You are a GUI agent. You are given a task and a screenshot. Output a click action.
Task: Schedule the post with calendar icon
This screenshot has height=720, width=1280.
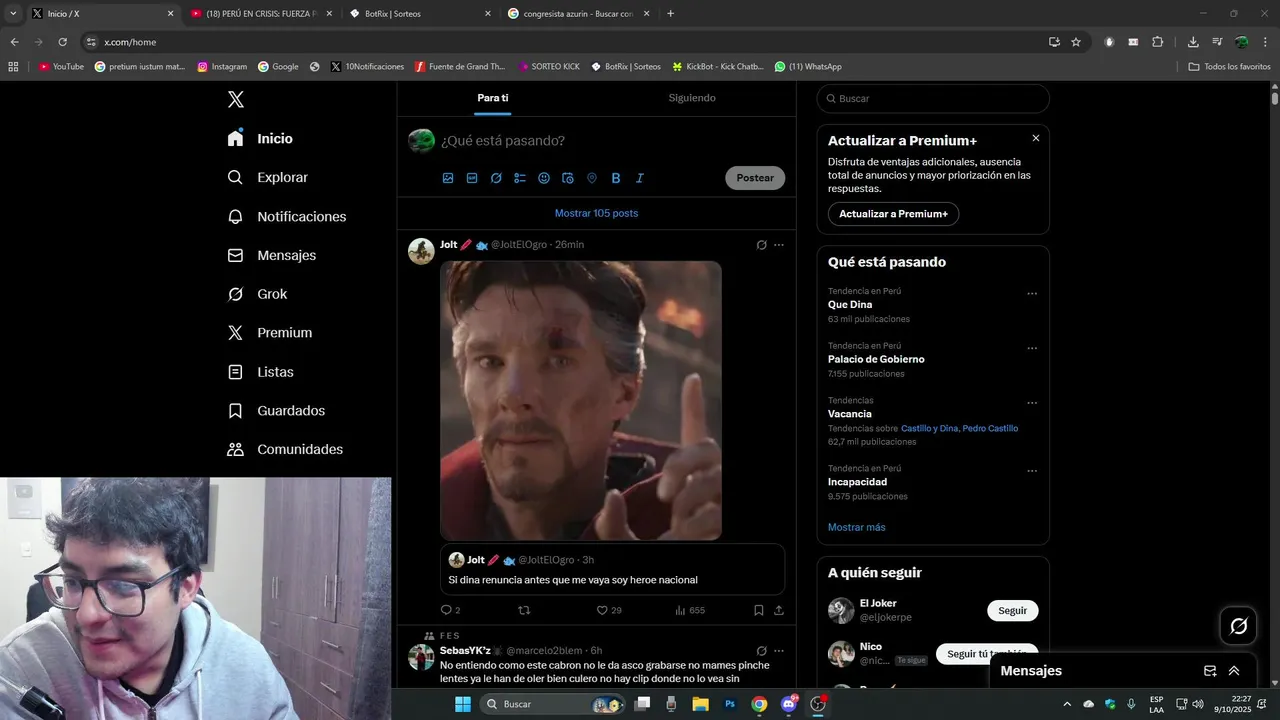[568, 178]
